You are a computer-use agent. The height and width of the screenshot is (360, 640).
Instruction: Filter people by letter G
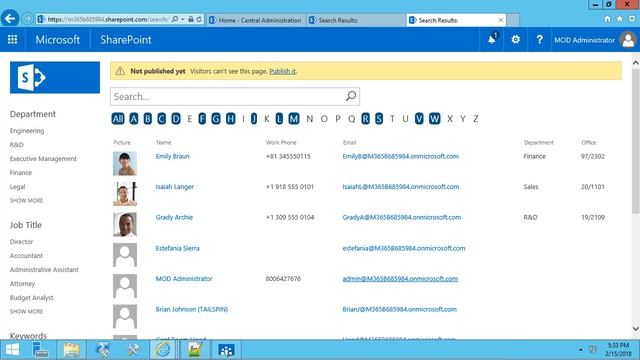[216, 118]
